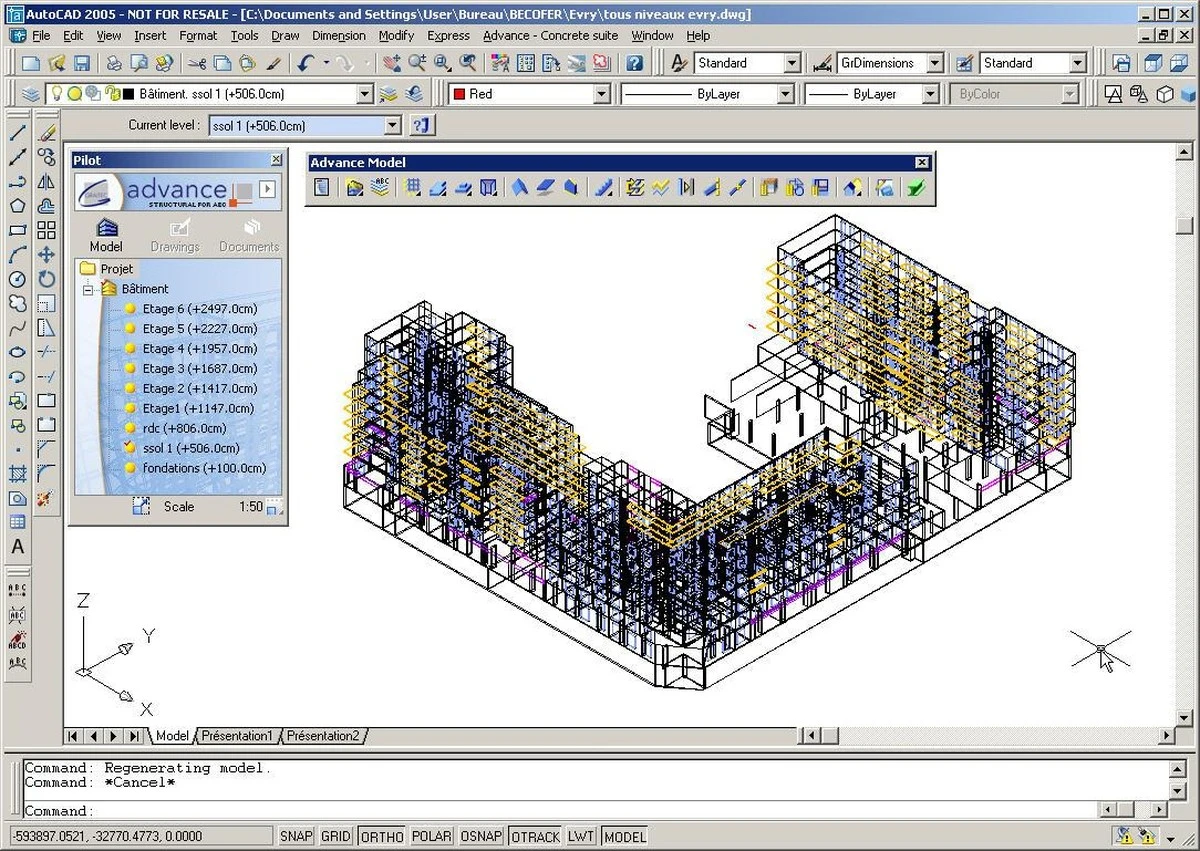Viewport: 1200px width, 851px height.
Task: Click the Multiline Text tool
Action: click(17, 547)
